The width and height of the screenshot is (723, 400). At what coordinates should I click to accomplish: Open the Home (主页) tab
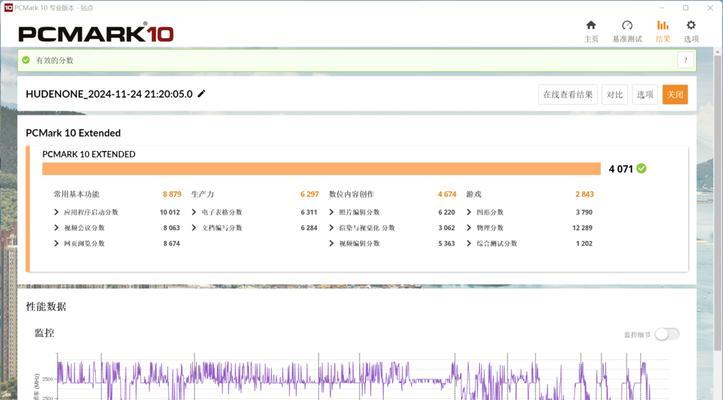(591, 31)
